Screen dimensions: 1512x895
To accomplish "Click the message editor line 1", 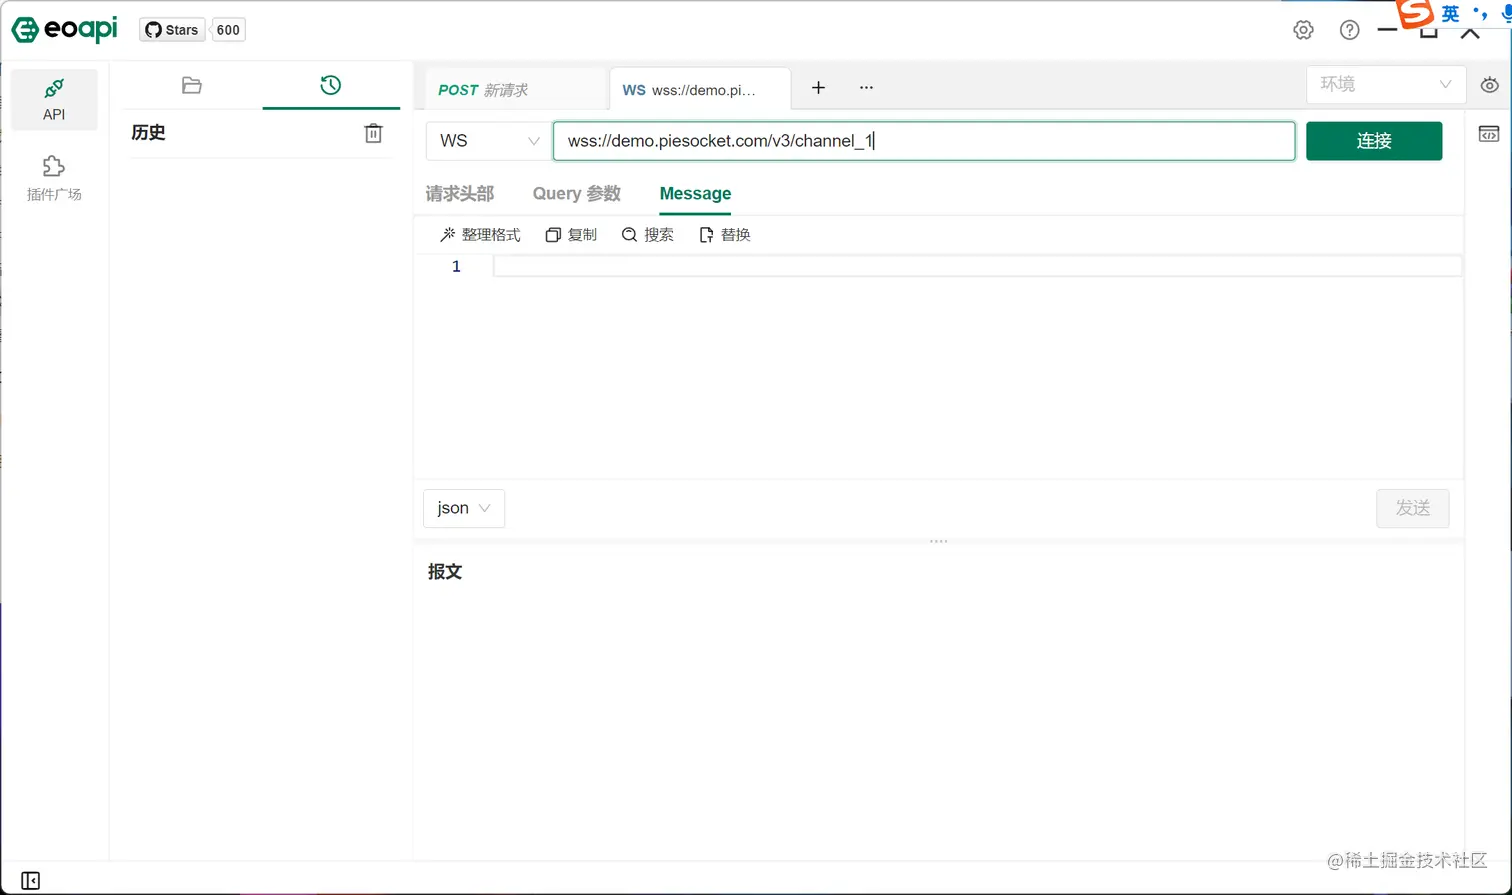I will 977,266.
